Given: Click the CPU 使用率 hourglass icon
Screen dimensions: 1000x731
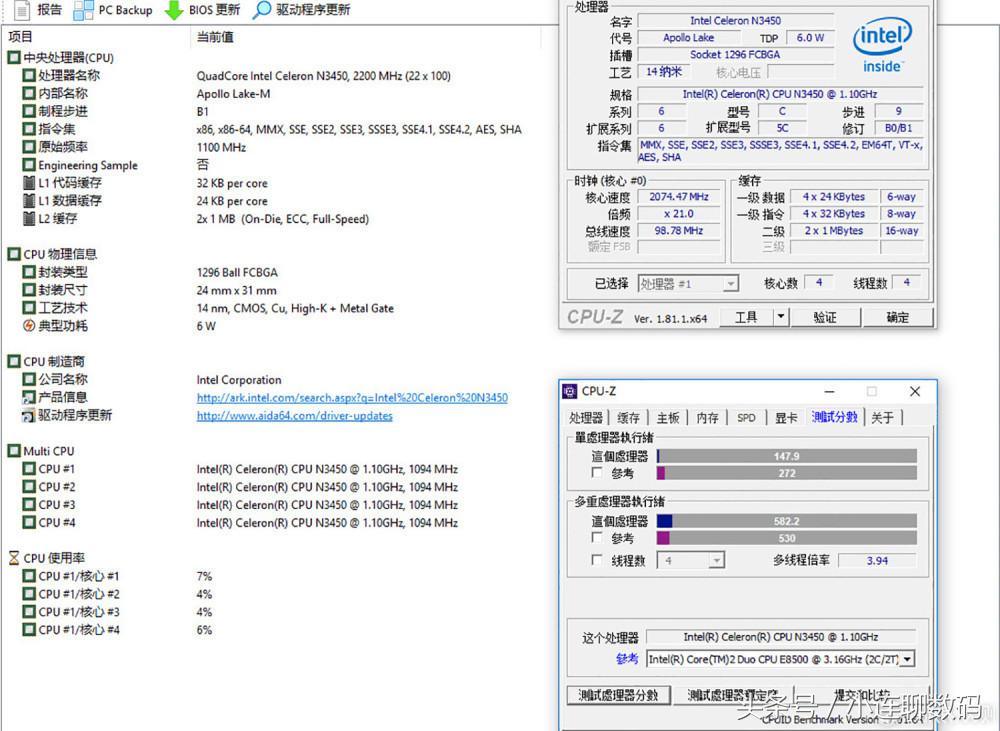Looking at the screenshot, I should coord(13,558).
